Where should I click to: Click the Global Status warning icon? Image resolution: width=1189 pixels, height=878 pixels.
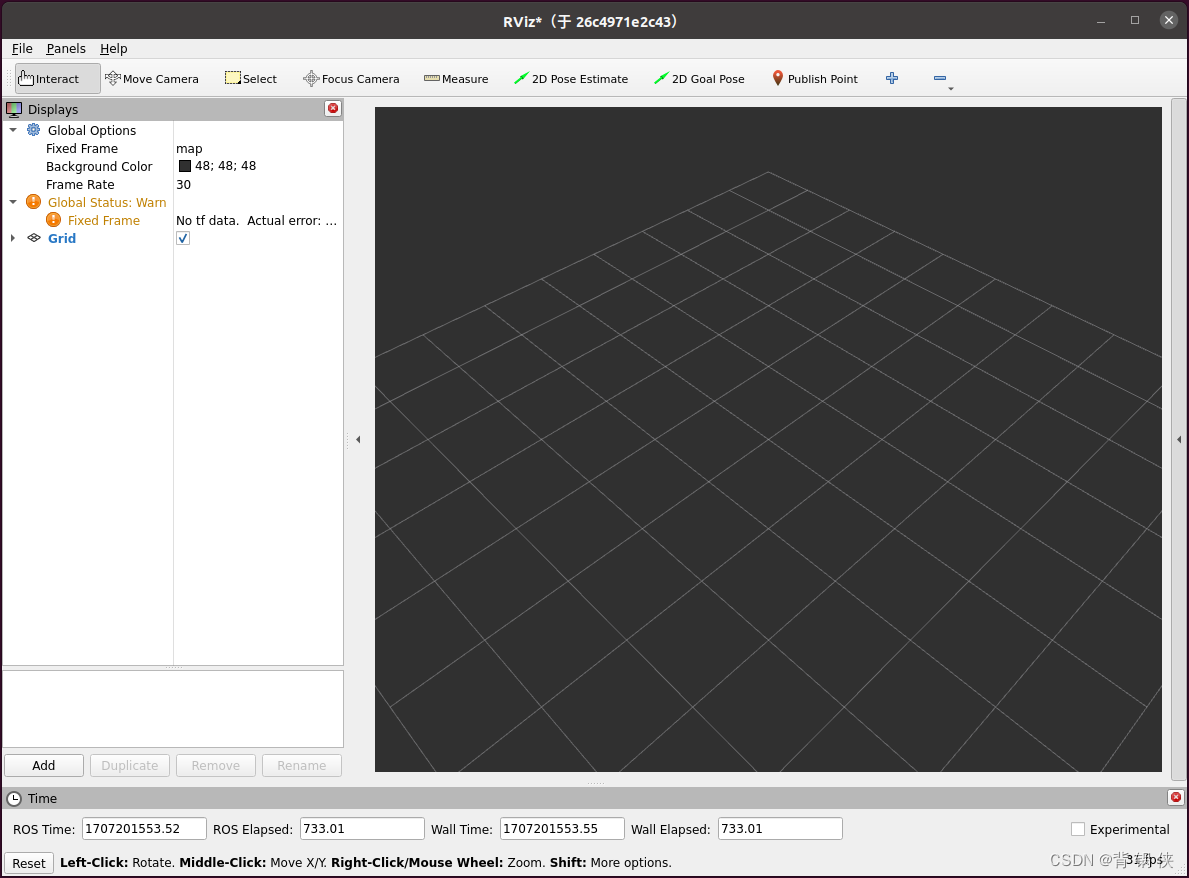(x=33, y=202)
